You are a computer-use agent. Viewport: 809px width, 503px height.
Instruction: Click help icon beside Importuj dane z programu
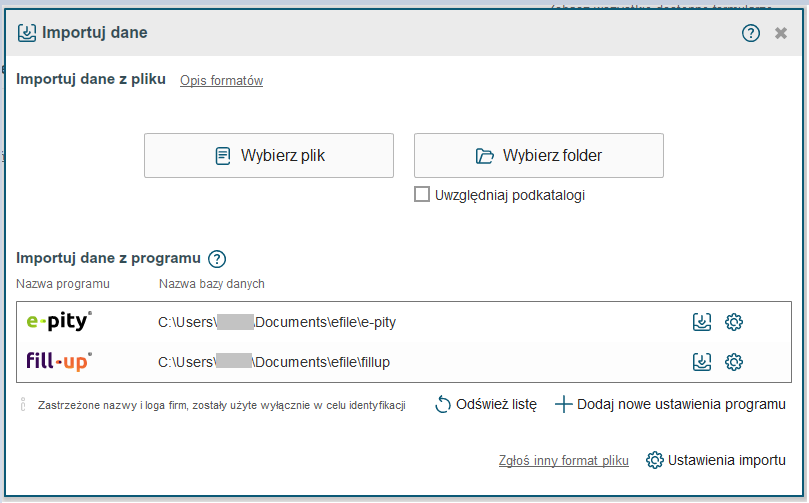[x=217, y=259]
